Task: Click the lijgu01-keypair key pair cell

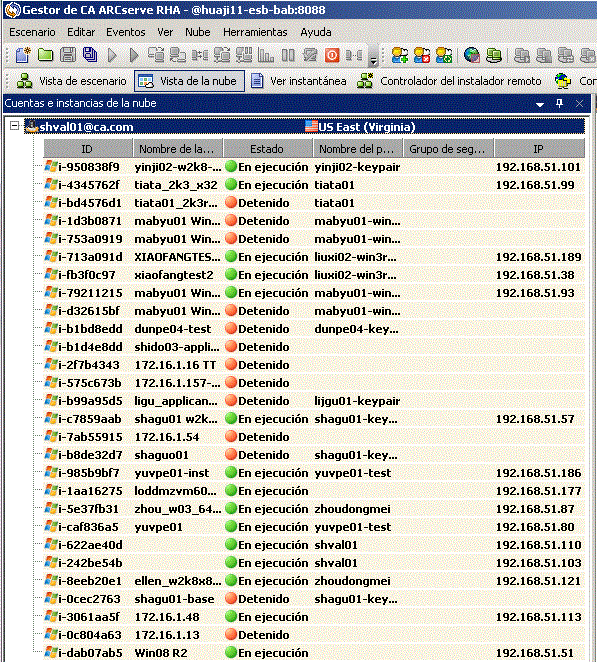Action: point(357,401)
